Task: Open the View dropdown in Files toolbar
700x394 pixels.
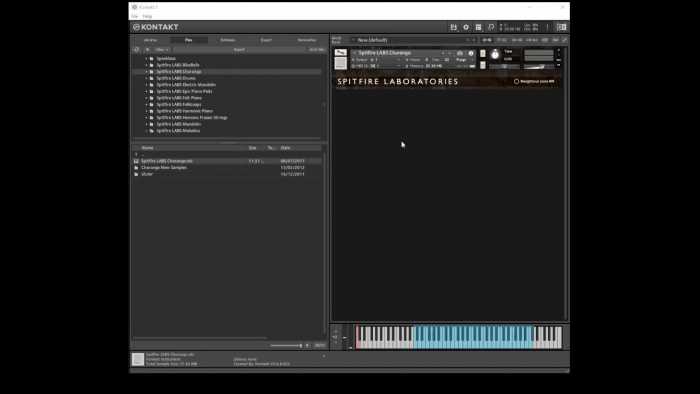Action: click(x=162, y=50)
